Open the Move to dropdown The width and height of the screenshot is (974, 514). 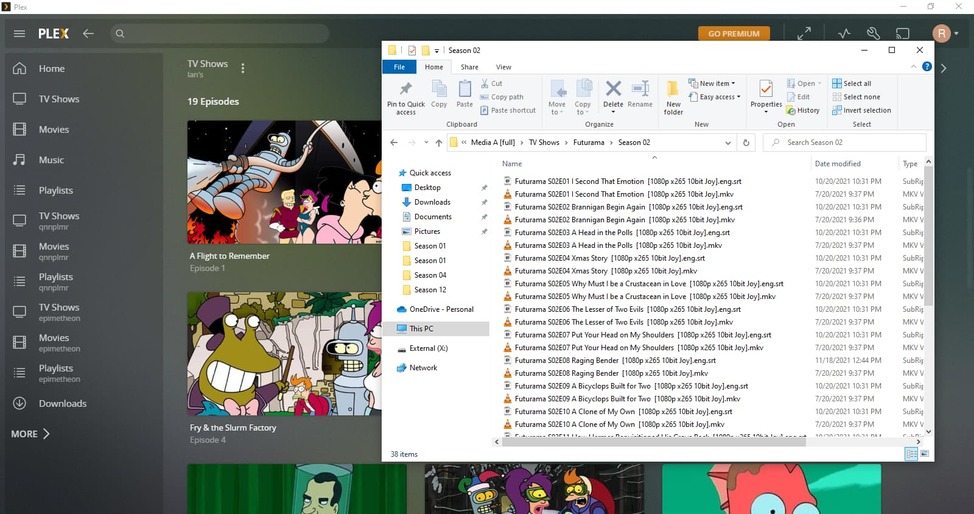557,98
